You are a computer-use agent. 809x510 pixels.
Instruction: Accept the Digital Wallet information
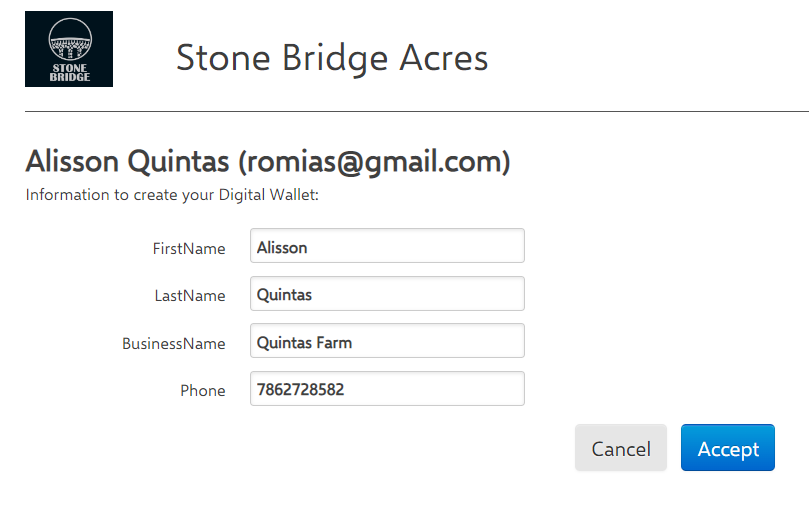[727, 448]
